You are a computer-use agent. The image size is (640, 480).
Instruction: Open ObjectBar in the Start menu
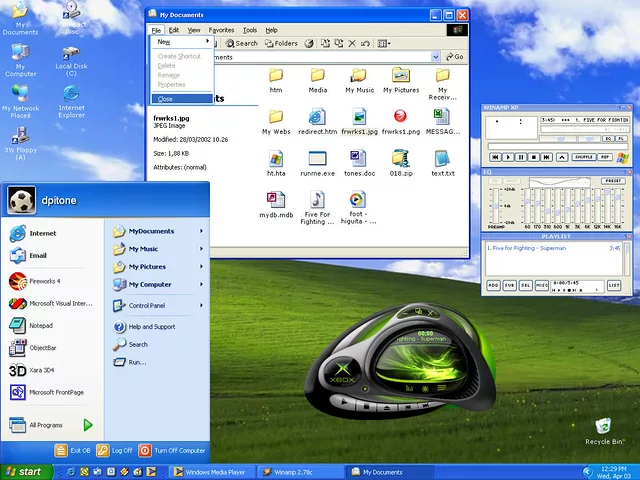33,348
